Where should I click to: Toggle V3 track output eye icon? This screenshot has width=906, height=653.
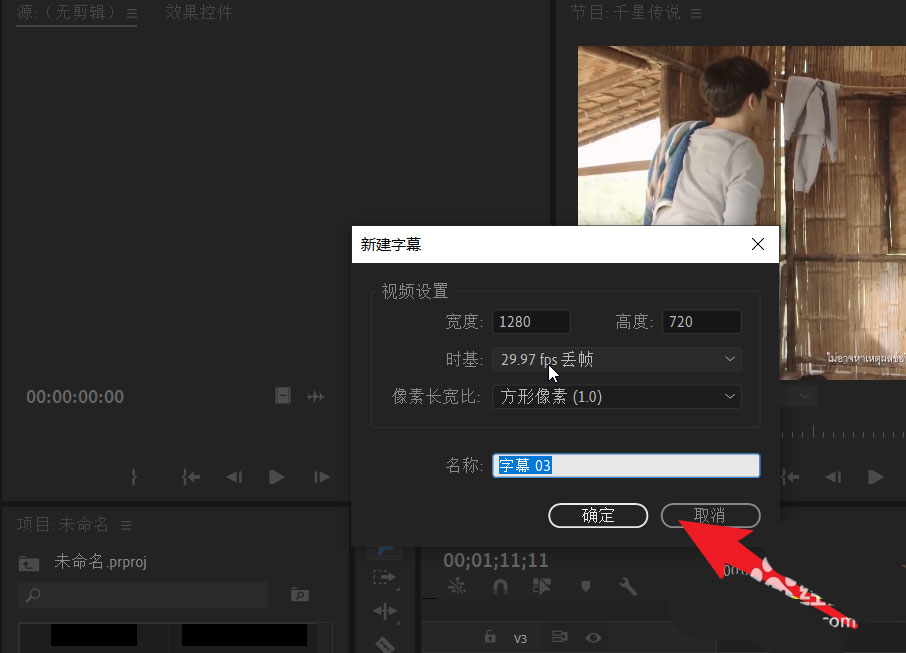click(593, 637)
